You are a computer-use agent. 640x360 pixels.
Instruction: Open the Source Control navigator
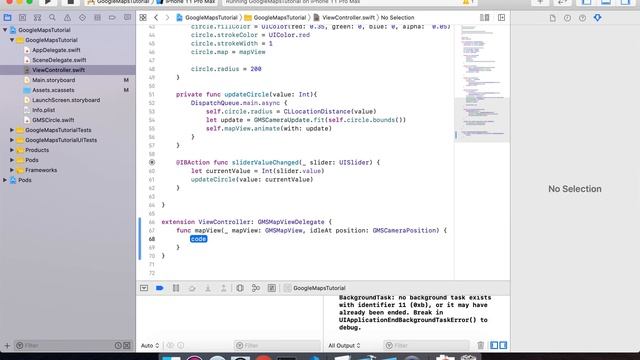tap(22, 18)
